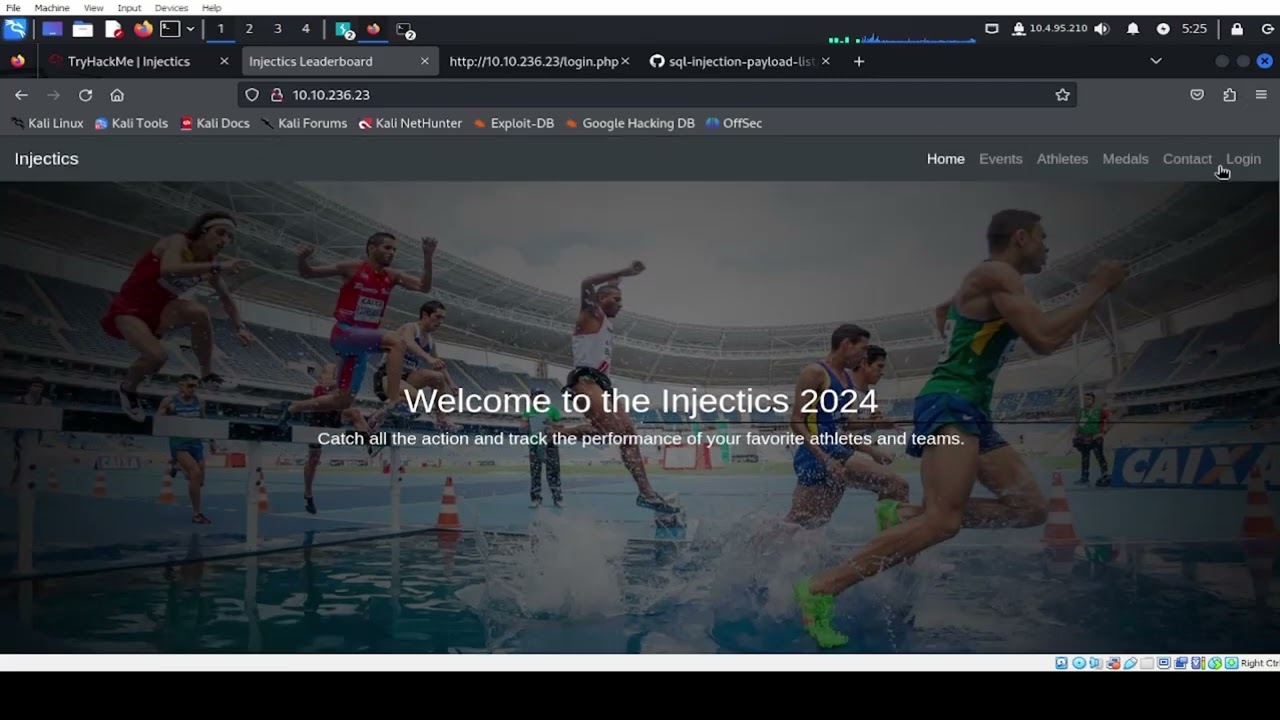The width and height of the screenshot is (1280, 720).
Task: Open the Firefox hamburger application menu
Action: click(x=1261, y=95)
